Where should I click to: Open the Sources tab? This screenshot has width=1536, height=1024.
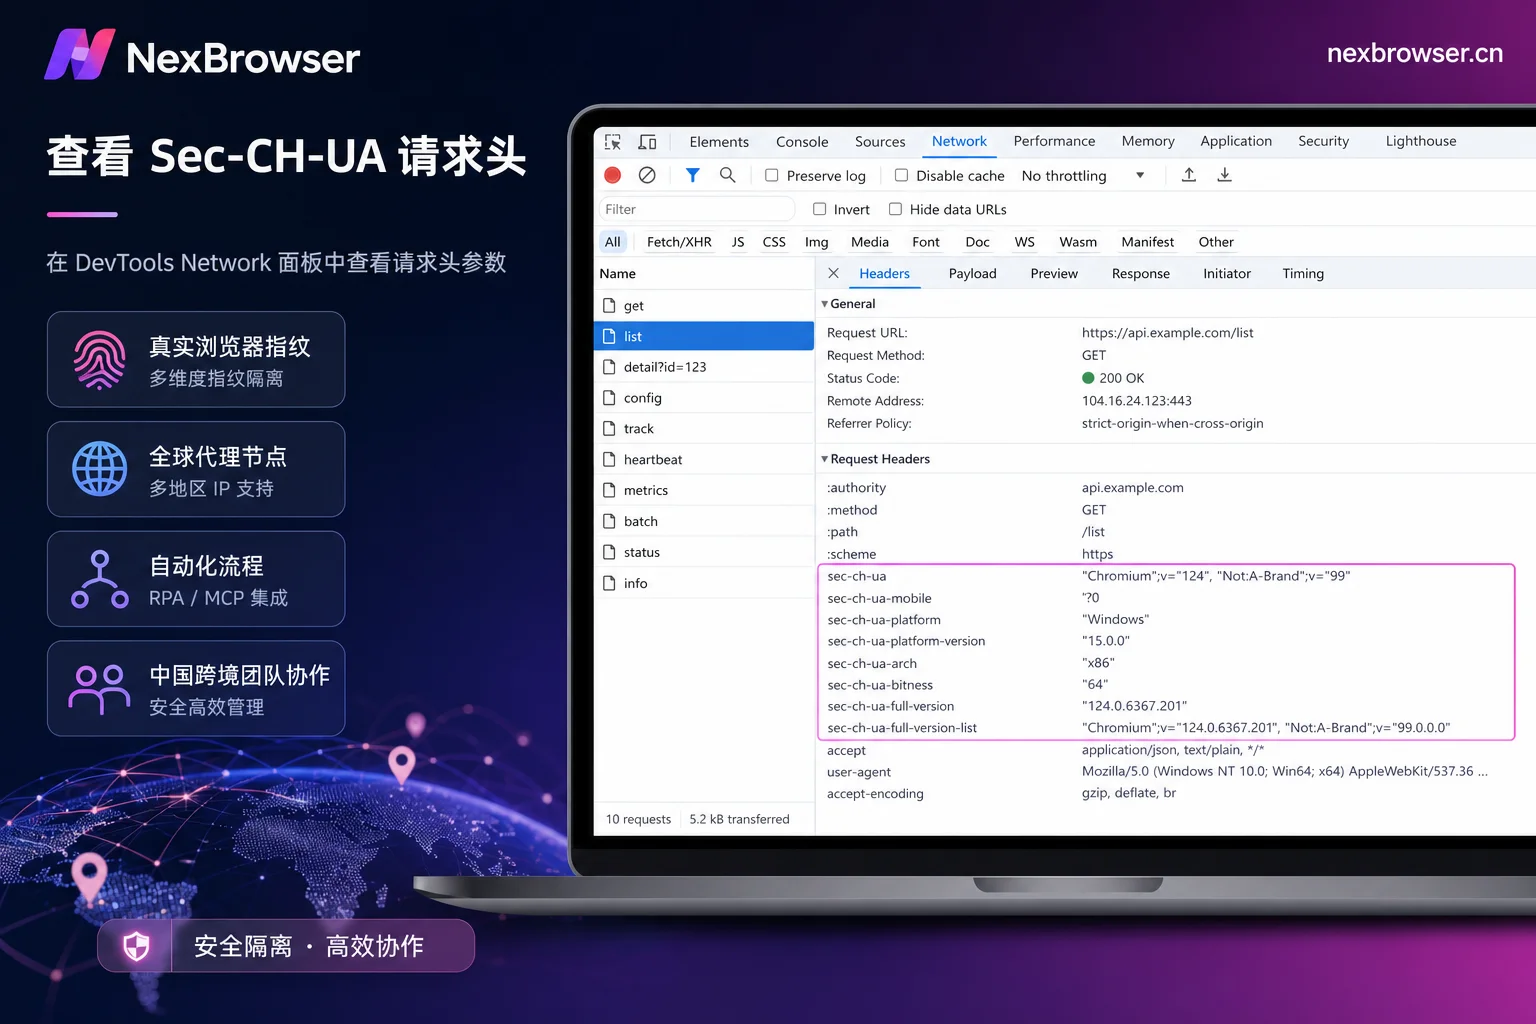click(x=880, y=142)
